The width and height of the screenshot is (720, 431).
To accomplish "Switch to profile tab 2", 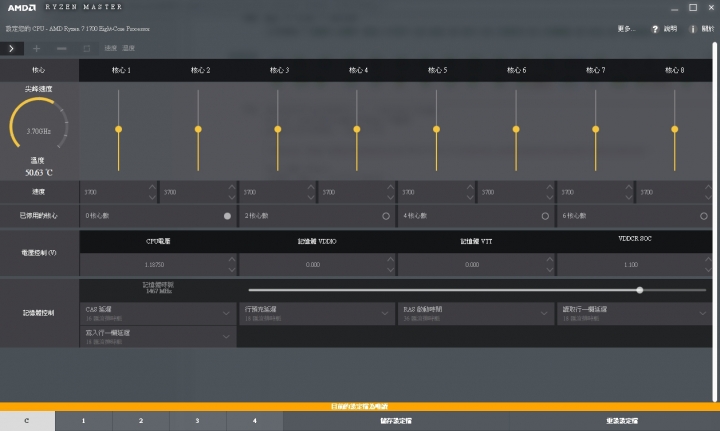I will [141, 422].
